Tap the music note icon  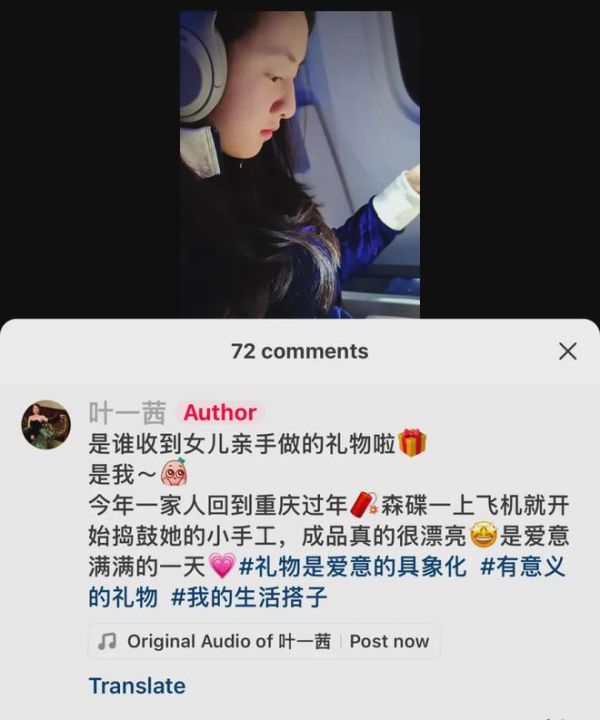click(x=107, y=641)
